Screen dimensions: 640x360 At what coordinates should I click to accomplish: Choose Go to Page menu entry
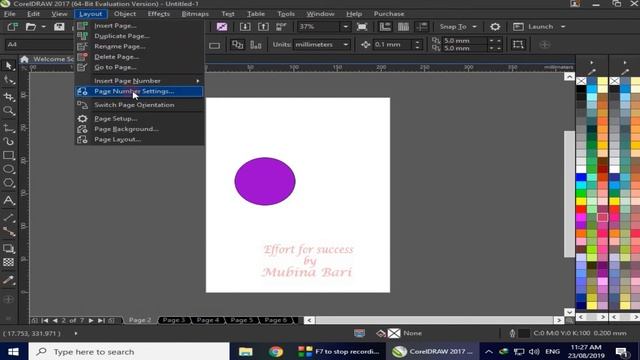pos(139,67)
